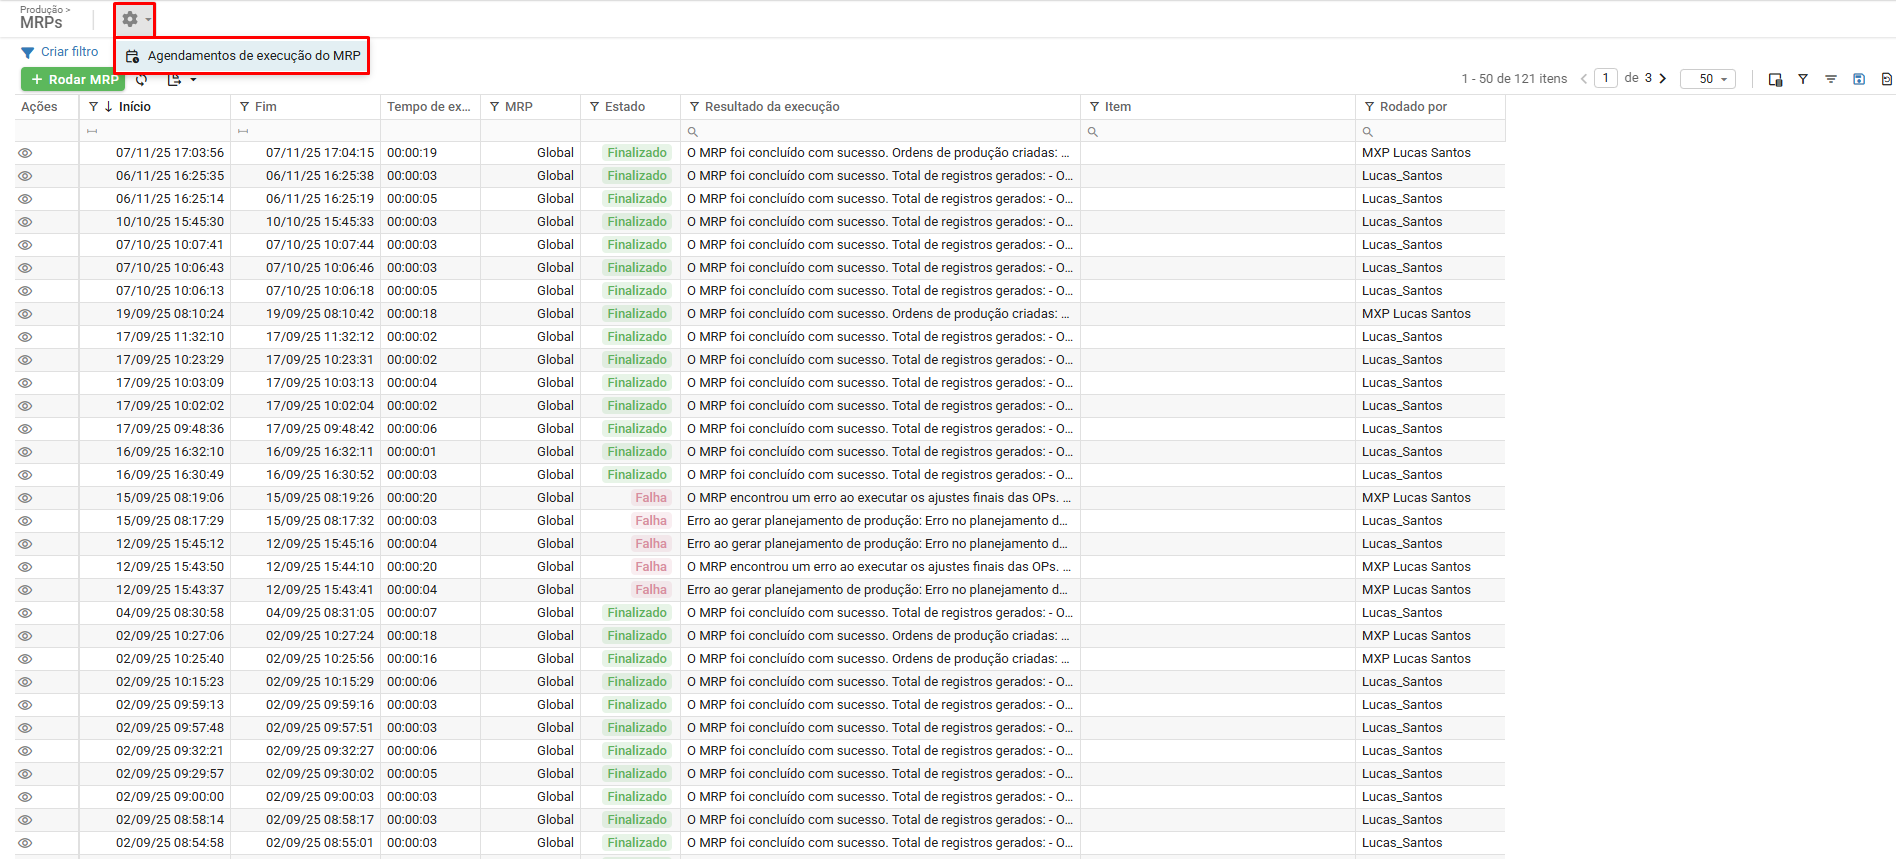Click the sort lines icon in grid toolbar
The image size is (1896, 868).
tap(1831, 79)
